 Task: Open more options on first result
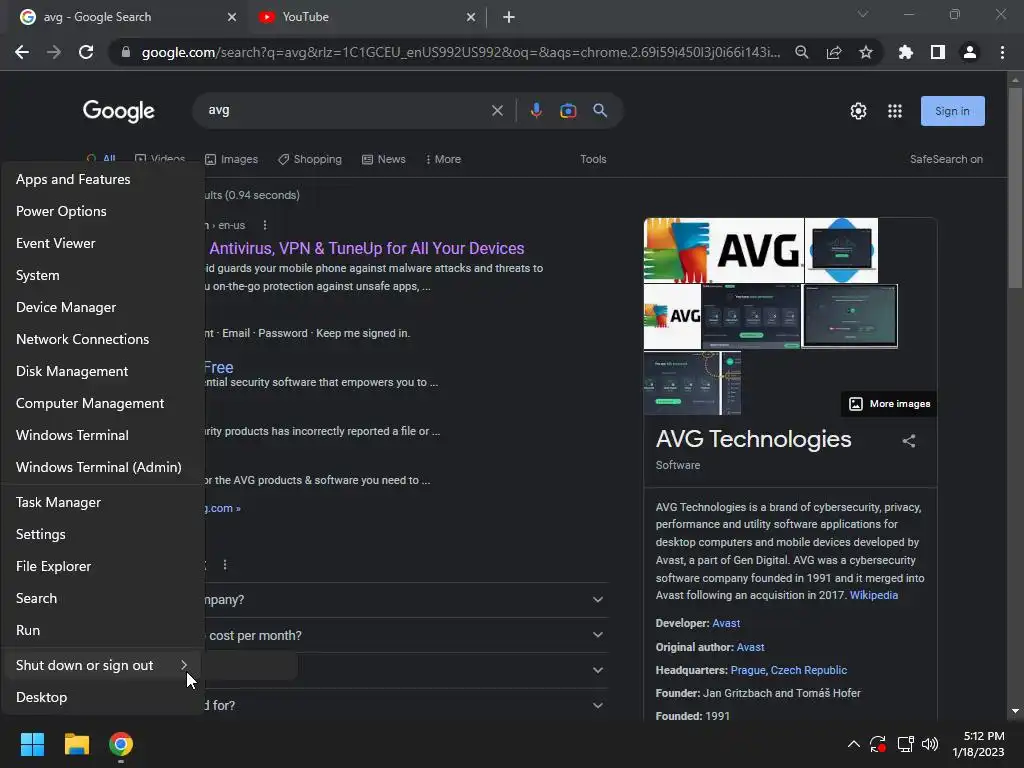(x=264, y=225)
